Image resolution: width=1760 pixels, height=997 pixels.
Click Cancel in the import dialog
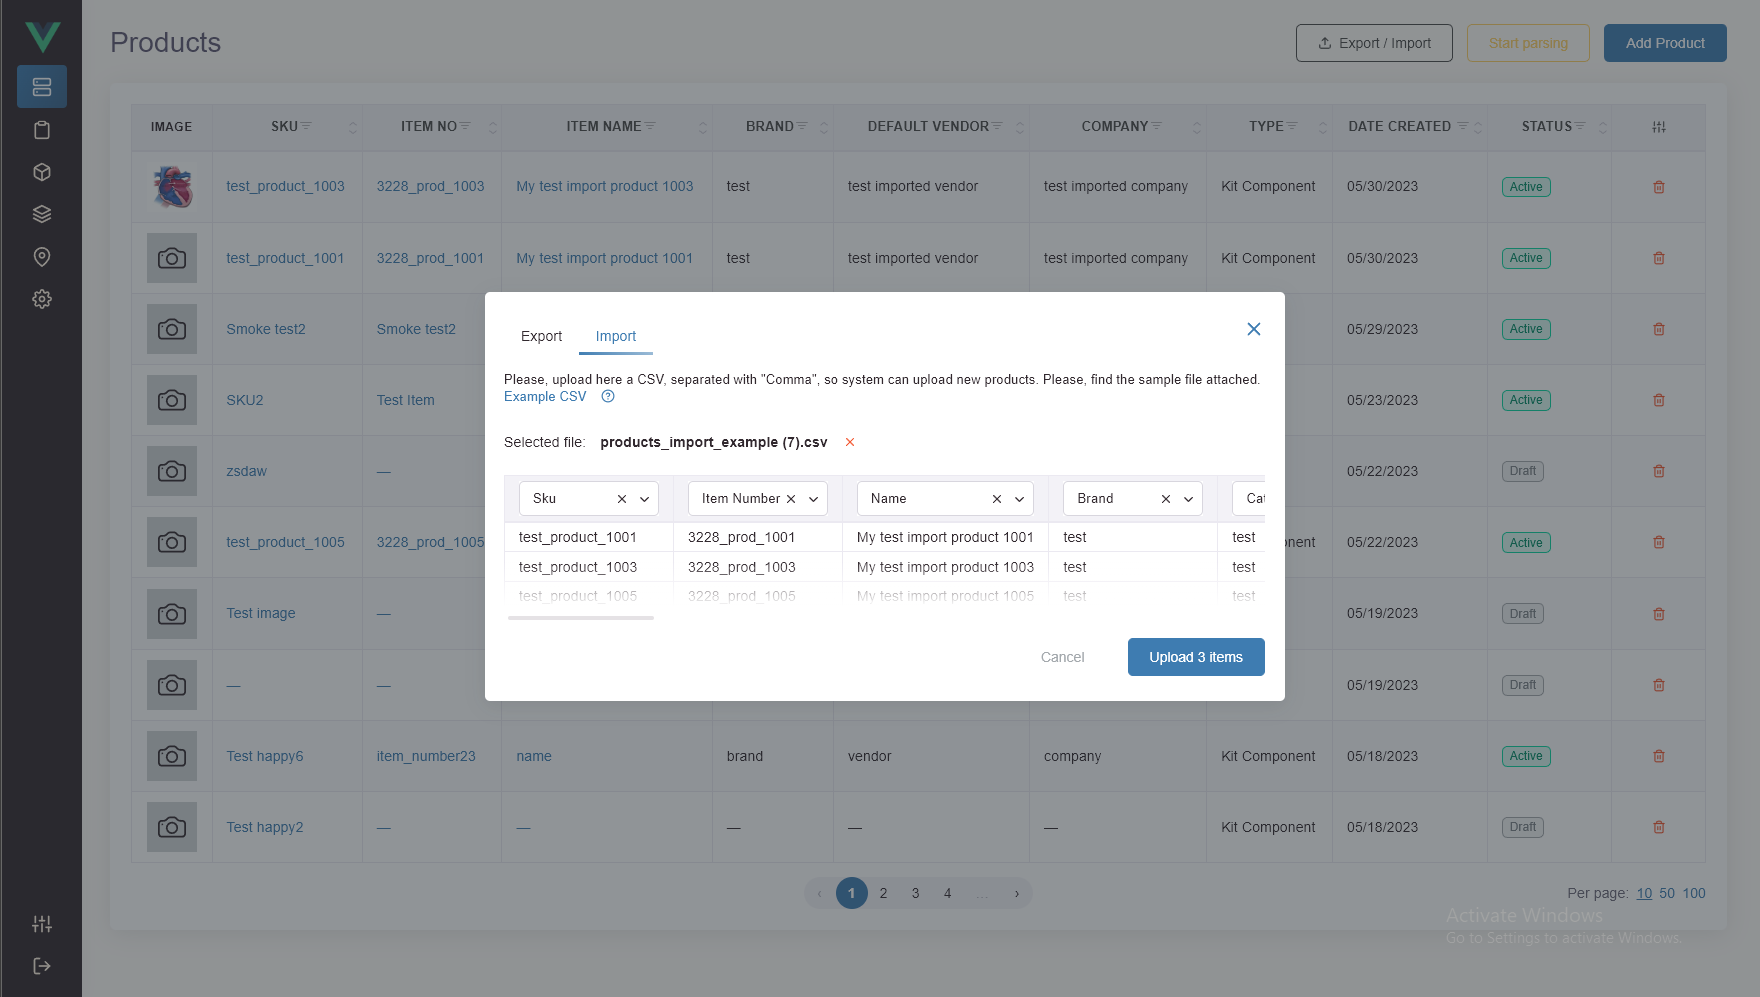pos(1062,657)
